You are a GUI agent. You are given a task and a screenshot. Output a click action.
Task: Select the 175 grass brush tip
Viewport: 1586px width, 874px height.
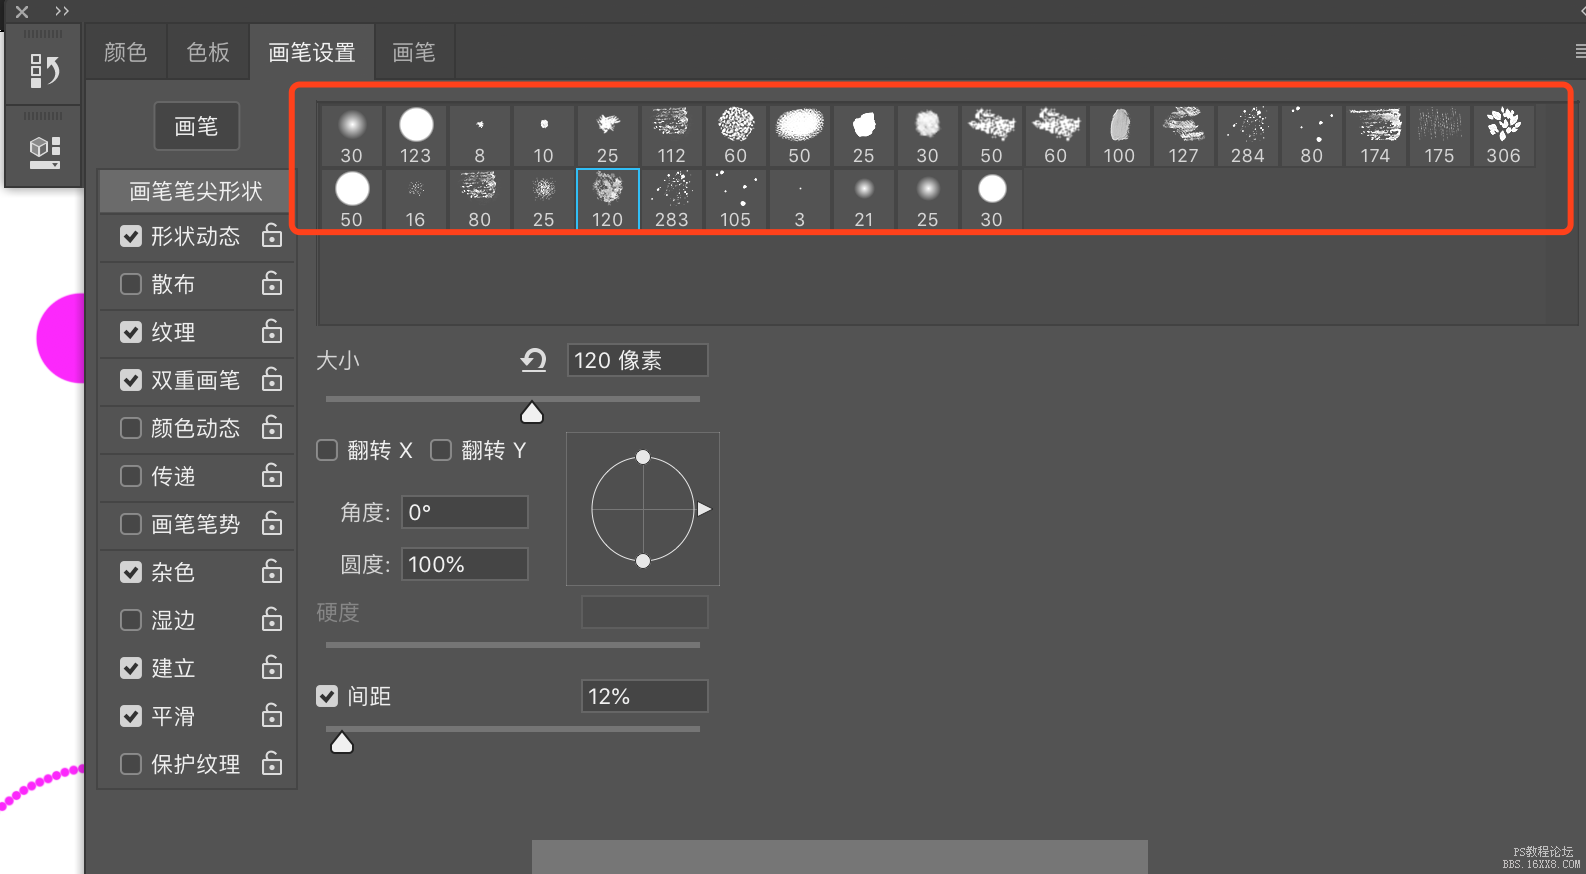tap(1440, 136)
